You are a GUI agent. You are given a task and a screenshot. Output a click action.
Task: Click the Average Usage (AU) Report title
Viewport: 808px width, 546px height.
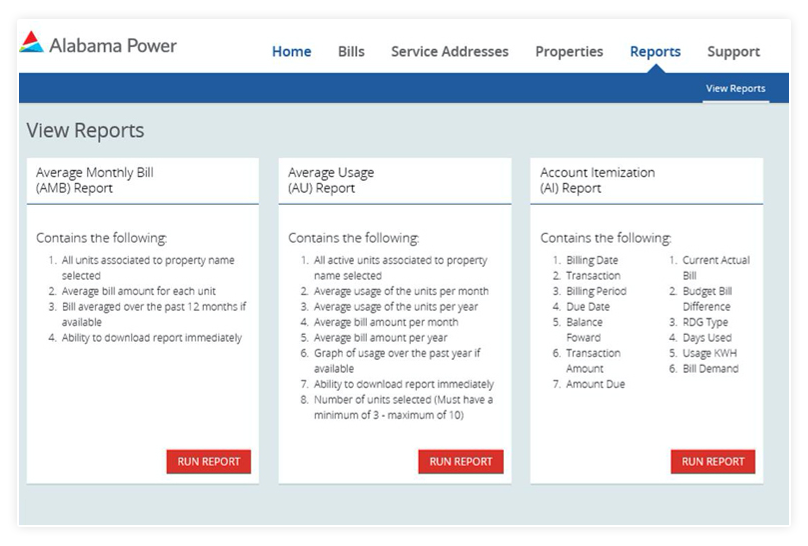331,180
